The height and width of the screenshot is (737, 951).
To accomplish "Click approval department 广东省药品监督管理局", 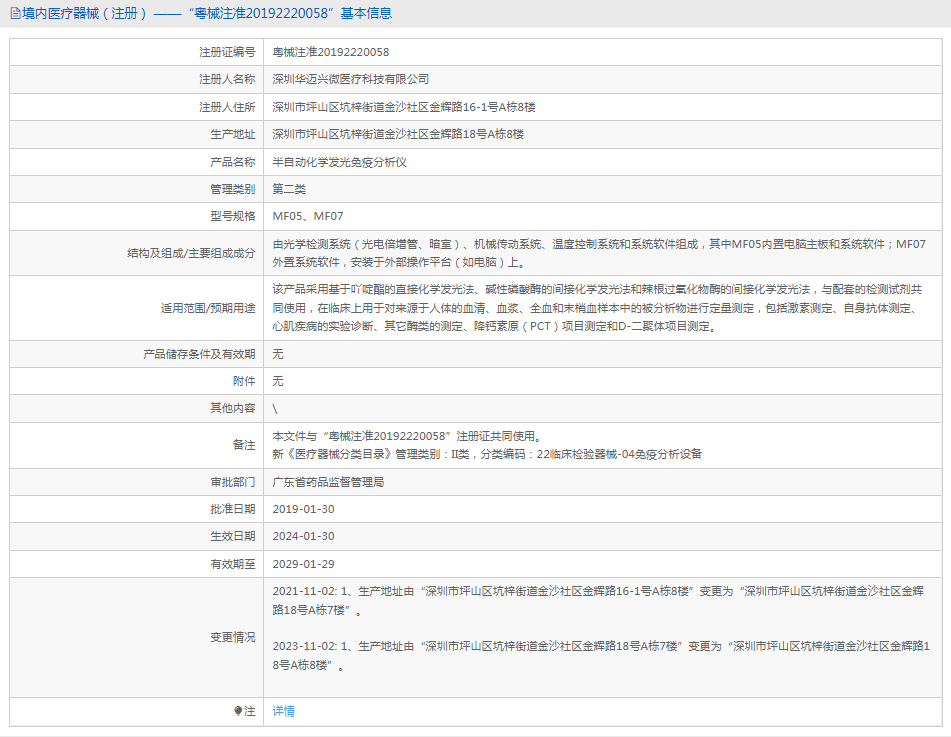I will pos(328,482).
